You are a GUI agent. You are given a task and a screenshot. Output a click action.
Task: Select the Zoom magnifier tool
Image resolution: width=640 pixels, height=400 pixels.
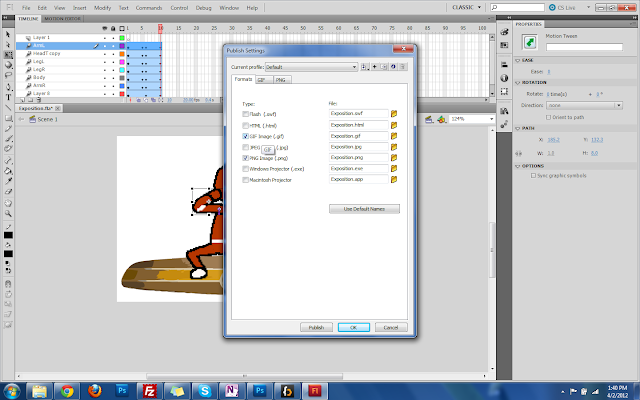[8, 213]
